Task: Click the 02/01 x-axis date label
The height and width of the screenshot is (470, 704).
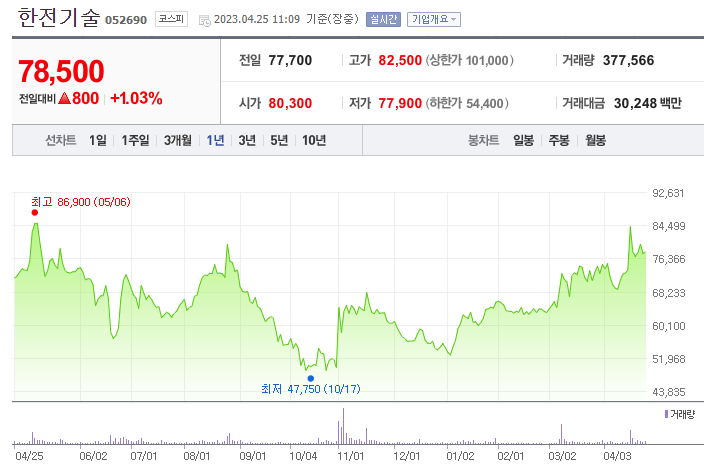Action: [510, 456]
